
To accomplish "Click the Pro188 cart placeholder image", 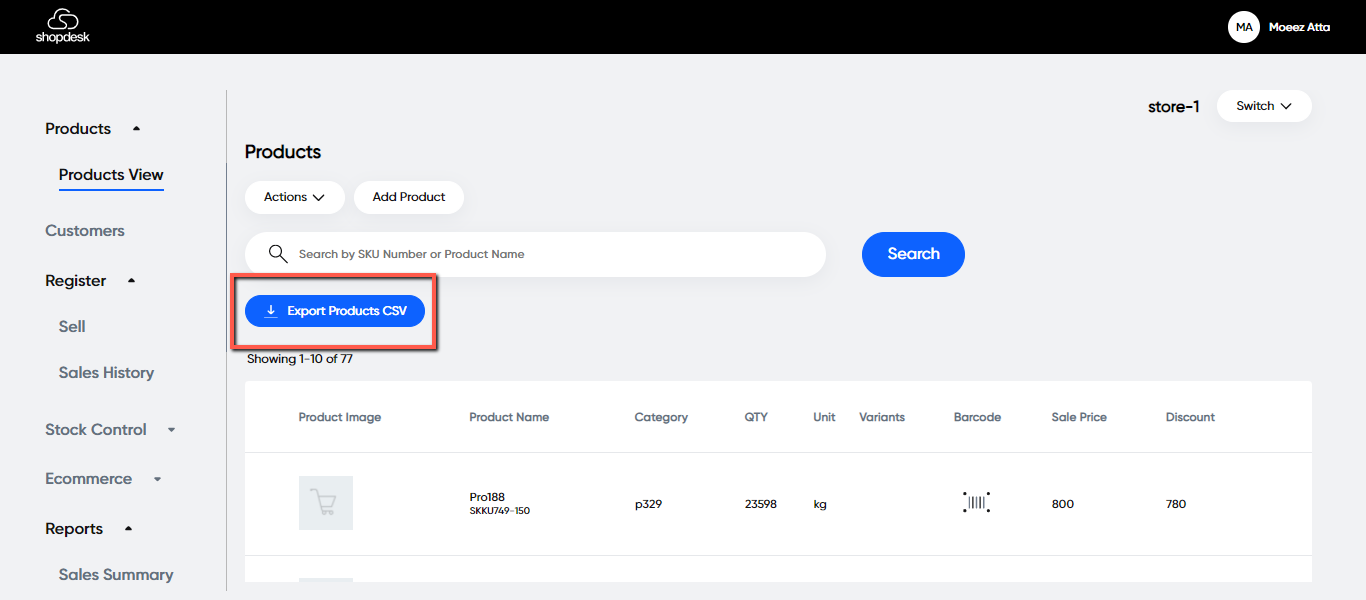I will coord(325,503).
